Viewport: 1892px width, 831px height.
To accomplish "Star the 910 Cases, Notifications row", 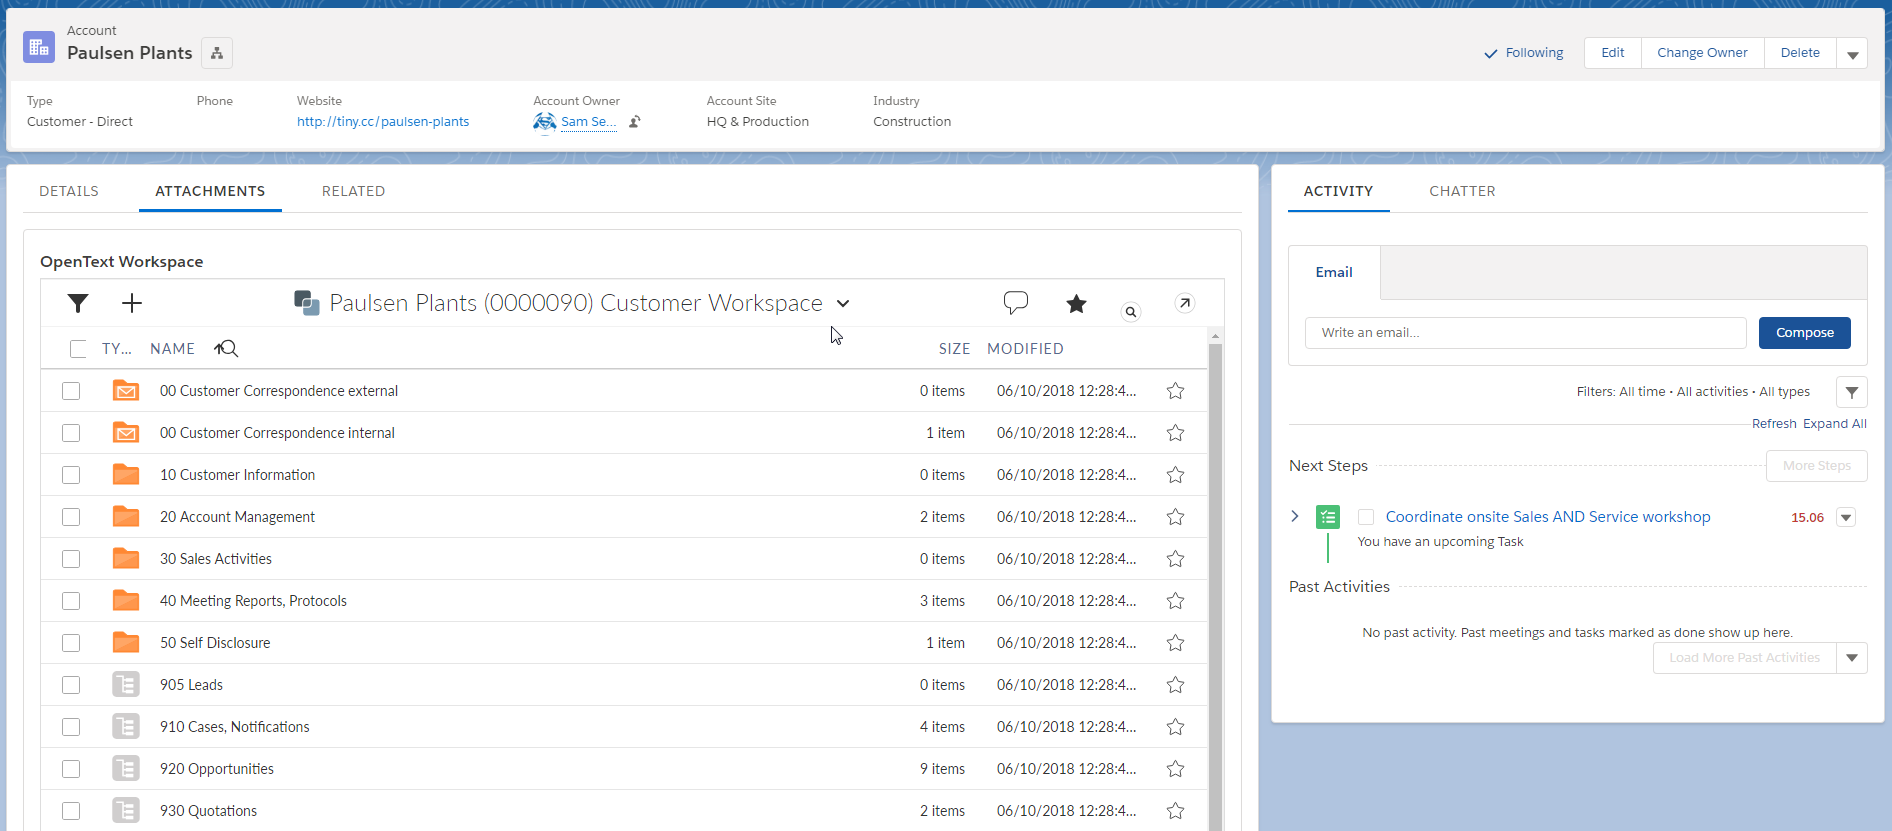I will [x=1176, y=727].
